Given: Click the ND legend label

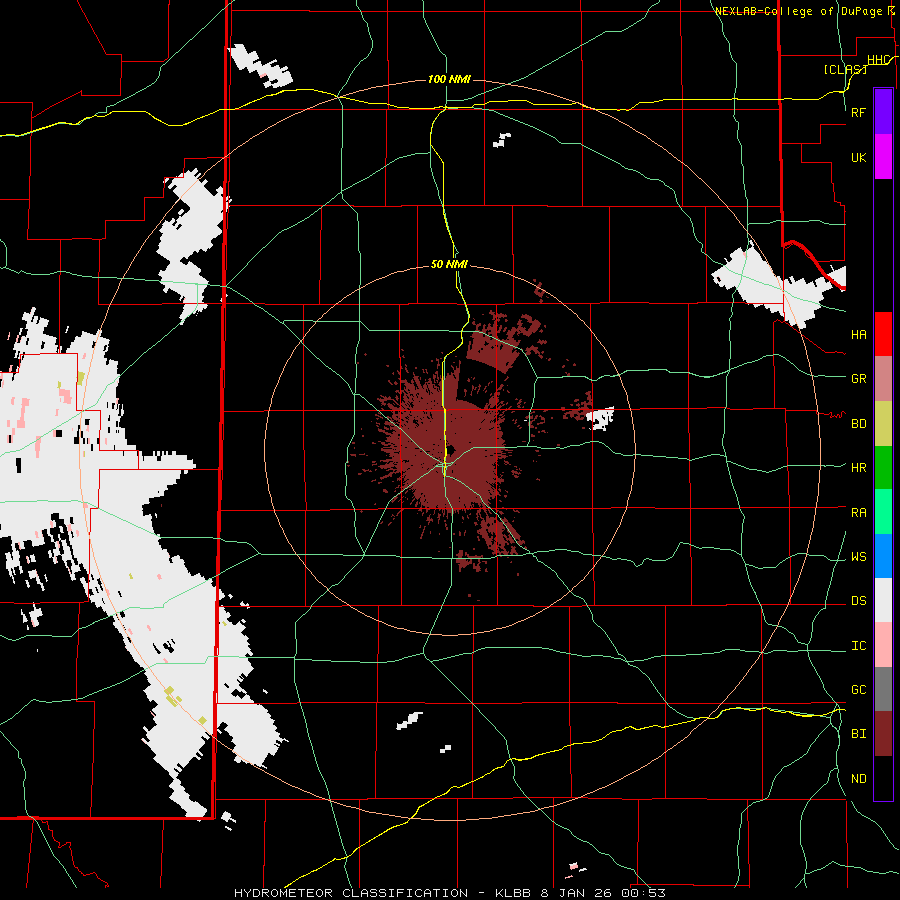Looking at the screenshot, I should point(859,779).
